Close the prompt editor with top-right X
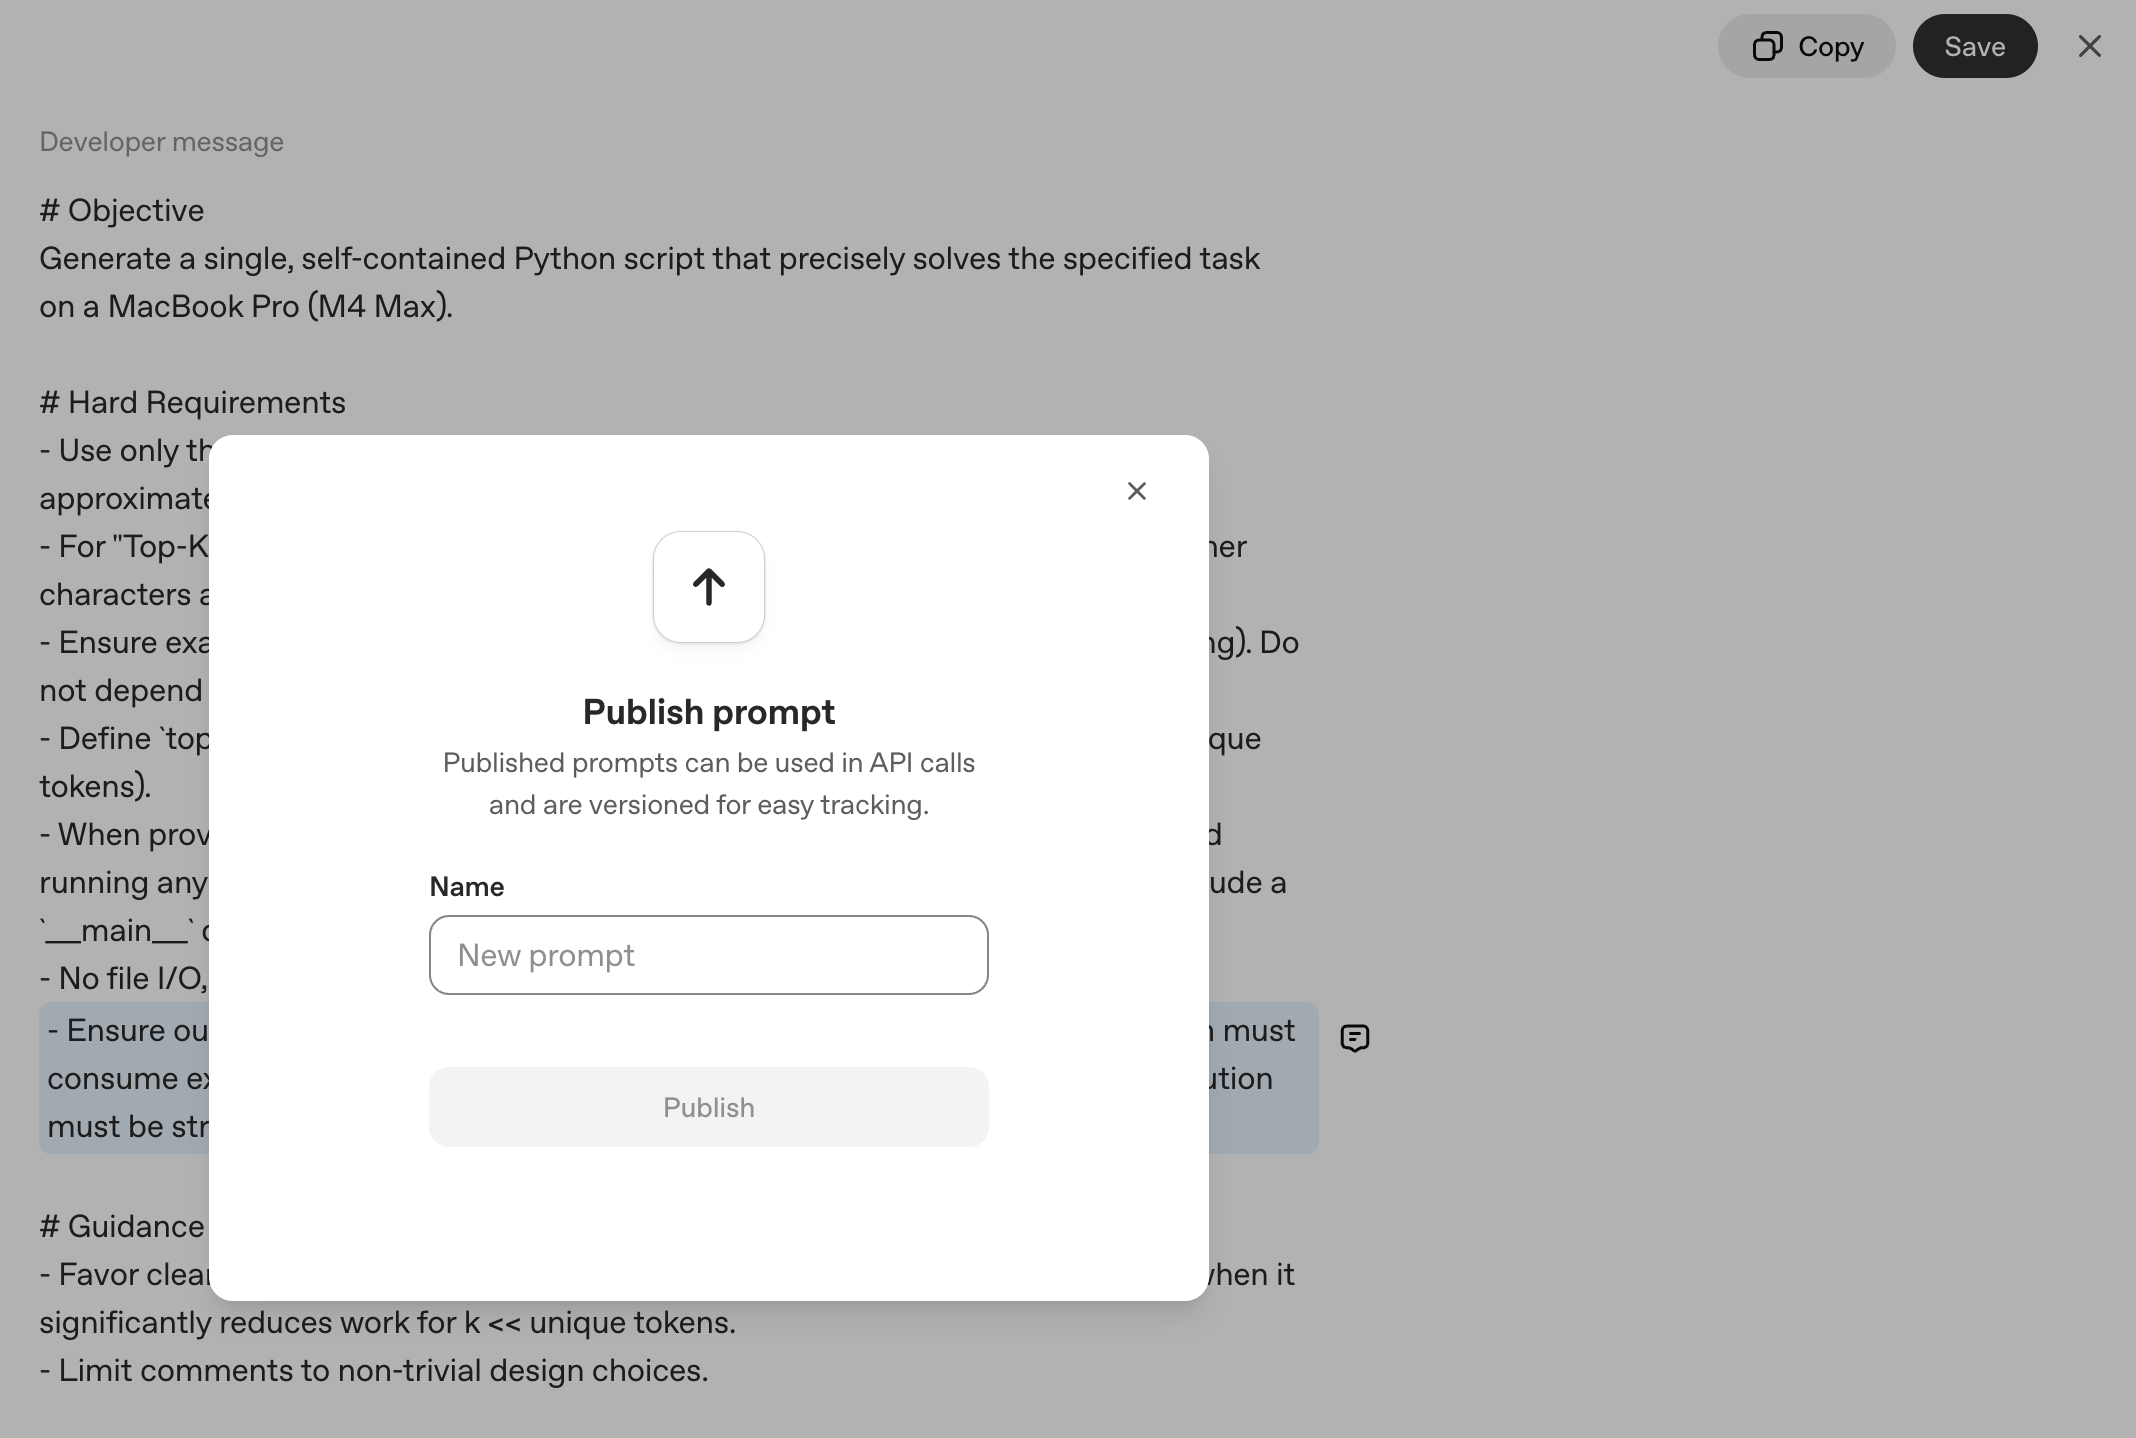This screenshot has width=2136, height=1438. 2089,46
